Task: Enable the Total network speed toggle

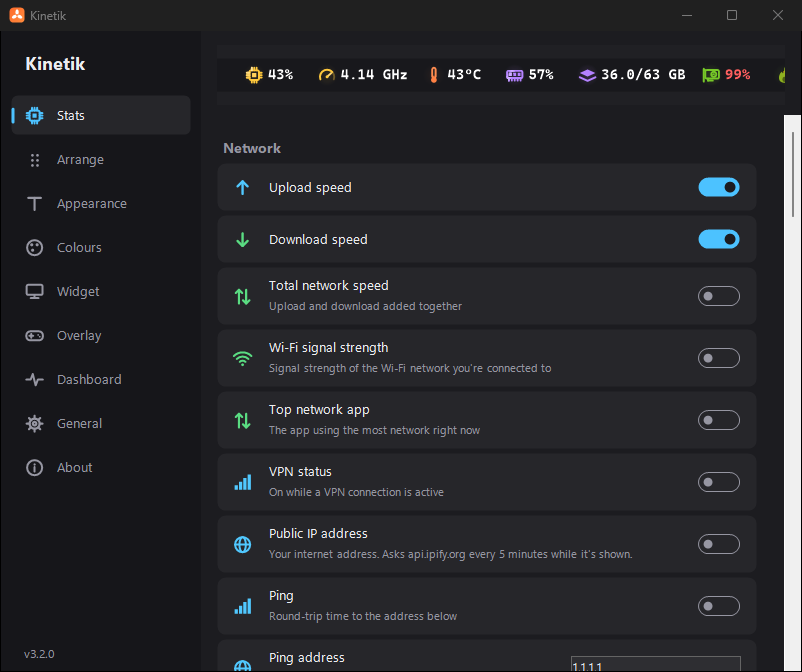Action: coord(719,296)
